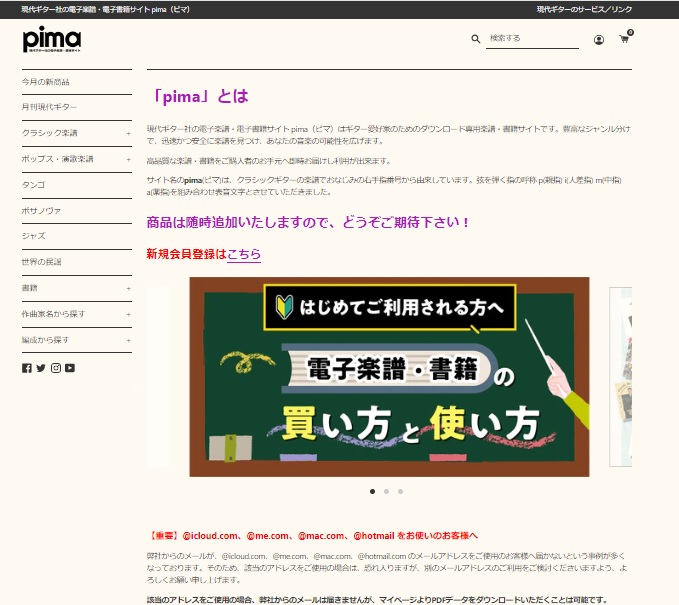Expand 作曲家名から探す plus sign
Viewport: 679px width, 605px height.
pos(128,314)
